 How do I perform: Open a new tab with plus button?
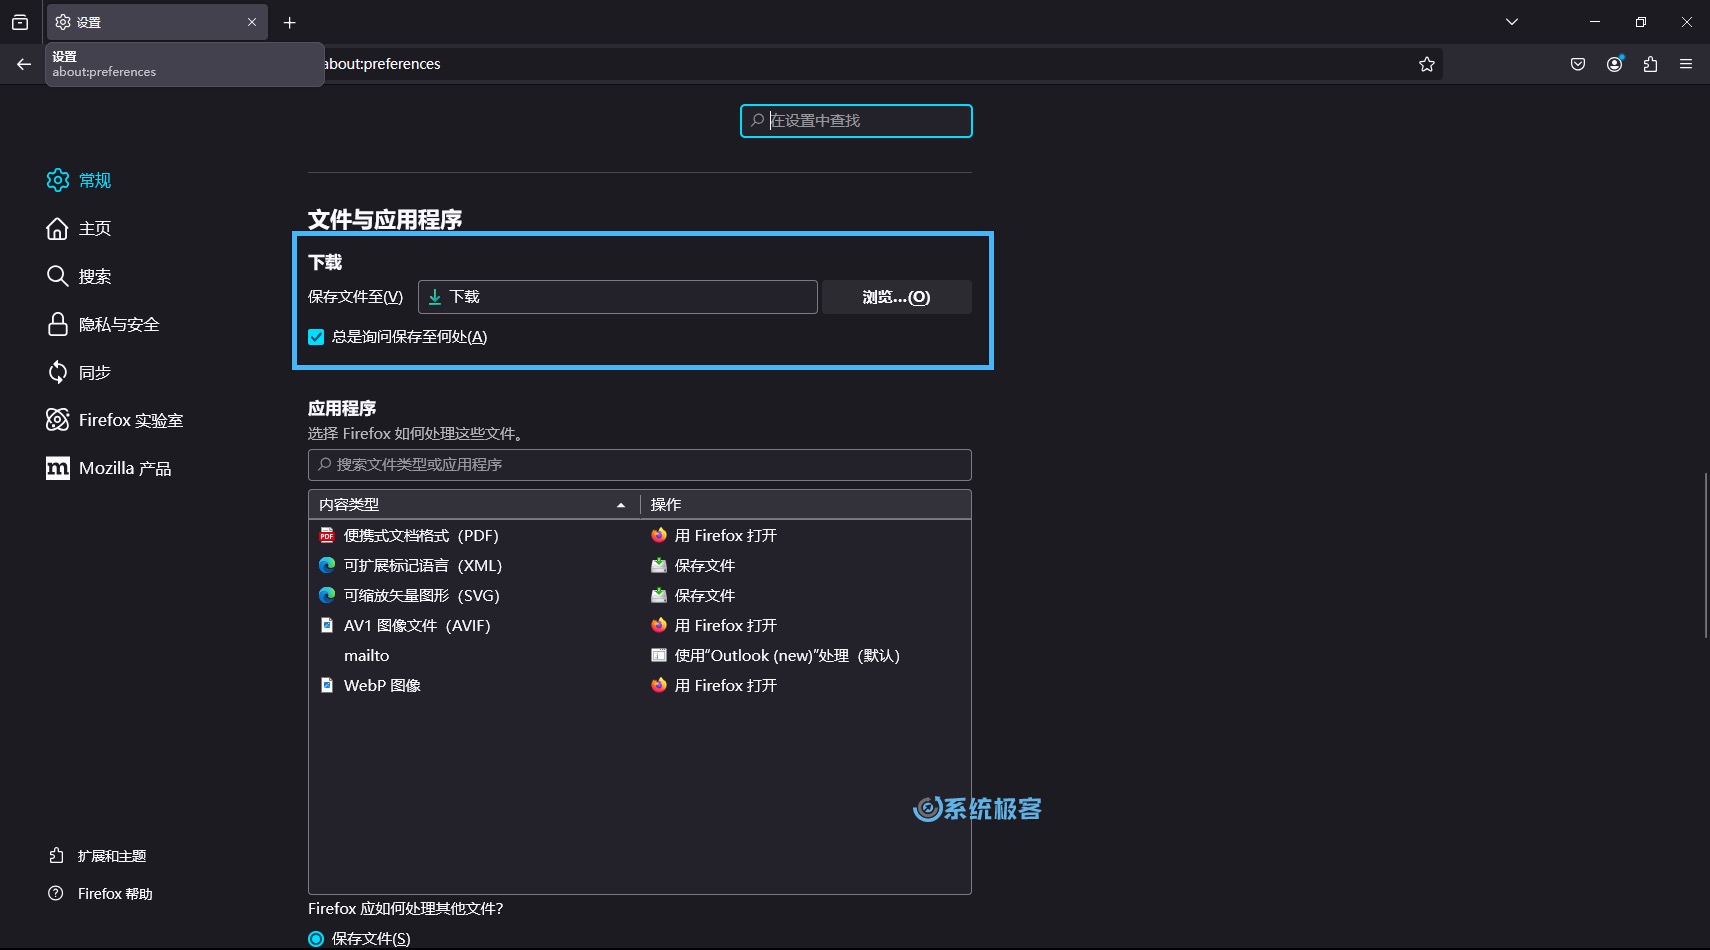pyautogui.click(x=290, y=22)
